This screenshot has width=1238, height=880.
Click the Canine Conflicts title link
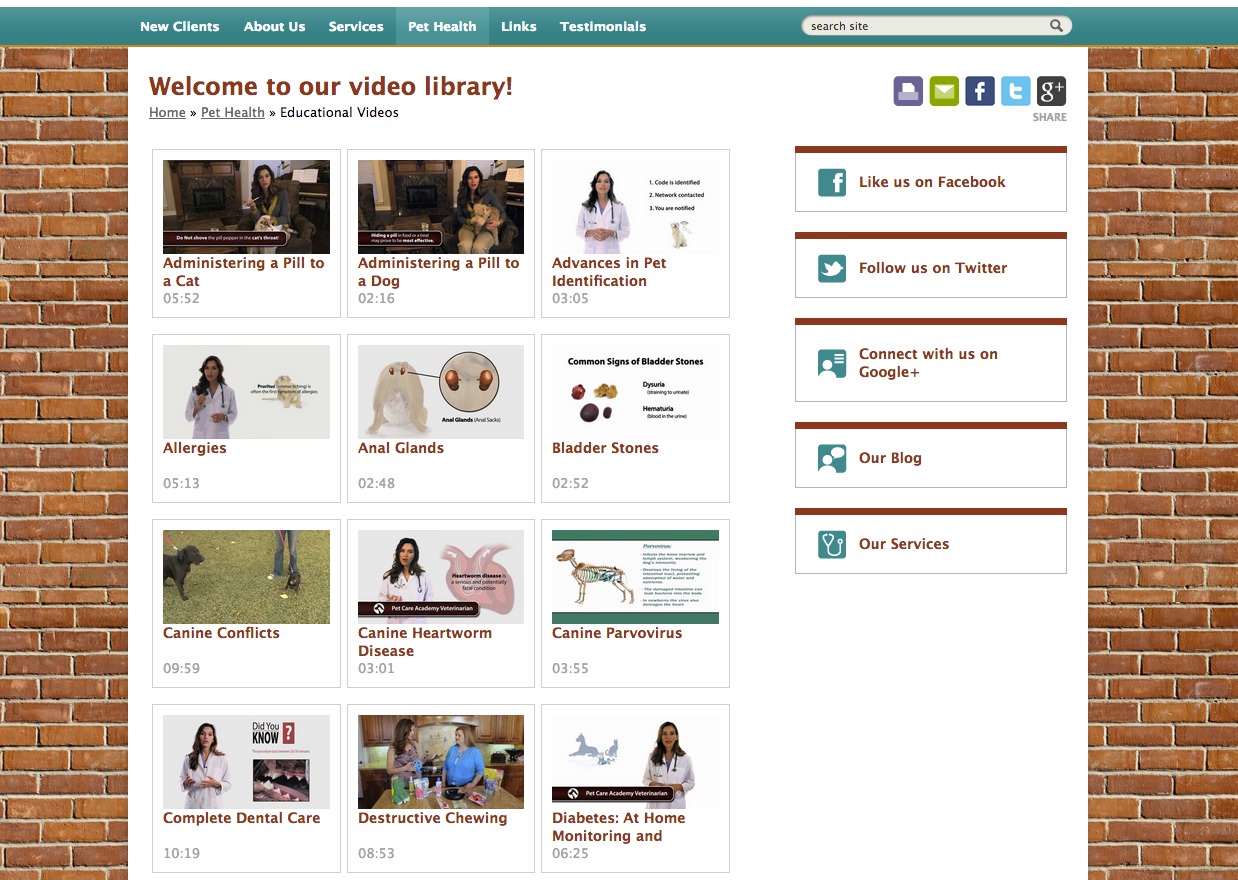221,633
